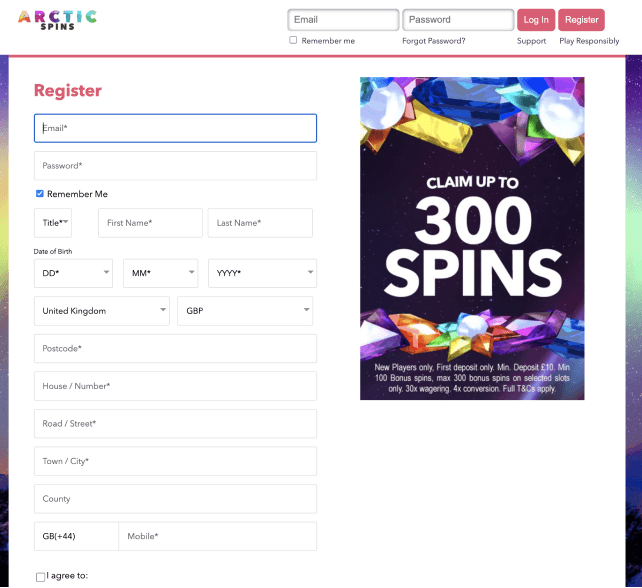Expand the DD day of birth dropdown

(73, 273)
